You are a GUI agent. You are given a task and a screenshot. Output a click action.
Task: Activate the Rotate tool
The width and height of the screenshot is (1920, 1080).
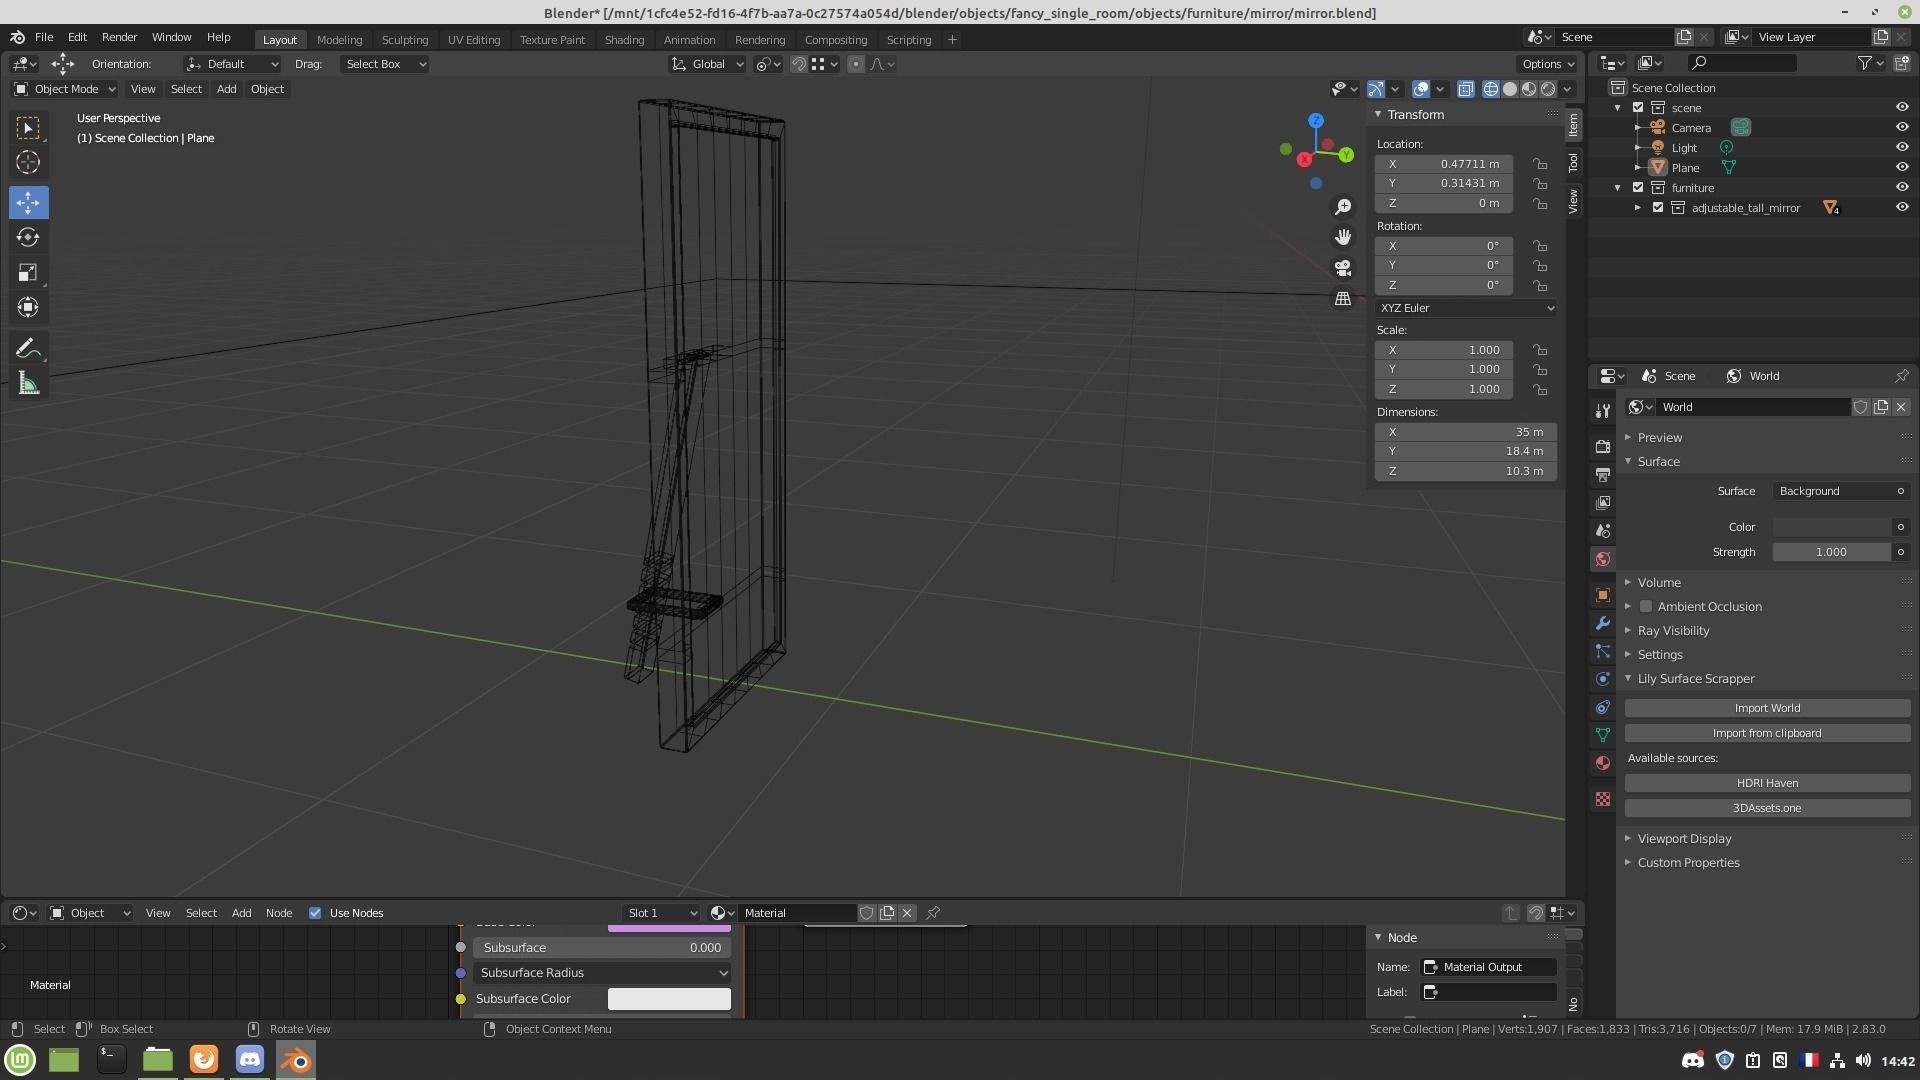(28, 237)
